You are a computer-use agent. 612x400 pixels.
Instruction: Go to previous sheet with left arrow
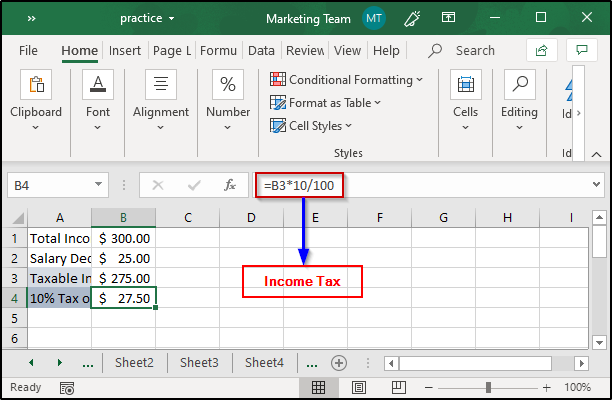tap(31, 363)
